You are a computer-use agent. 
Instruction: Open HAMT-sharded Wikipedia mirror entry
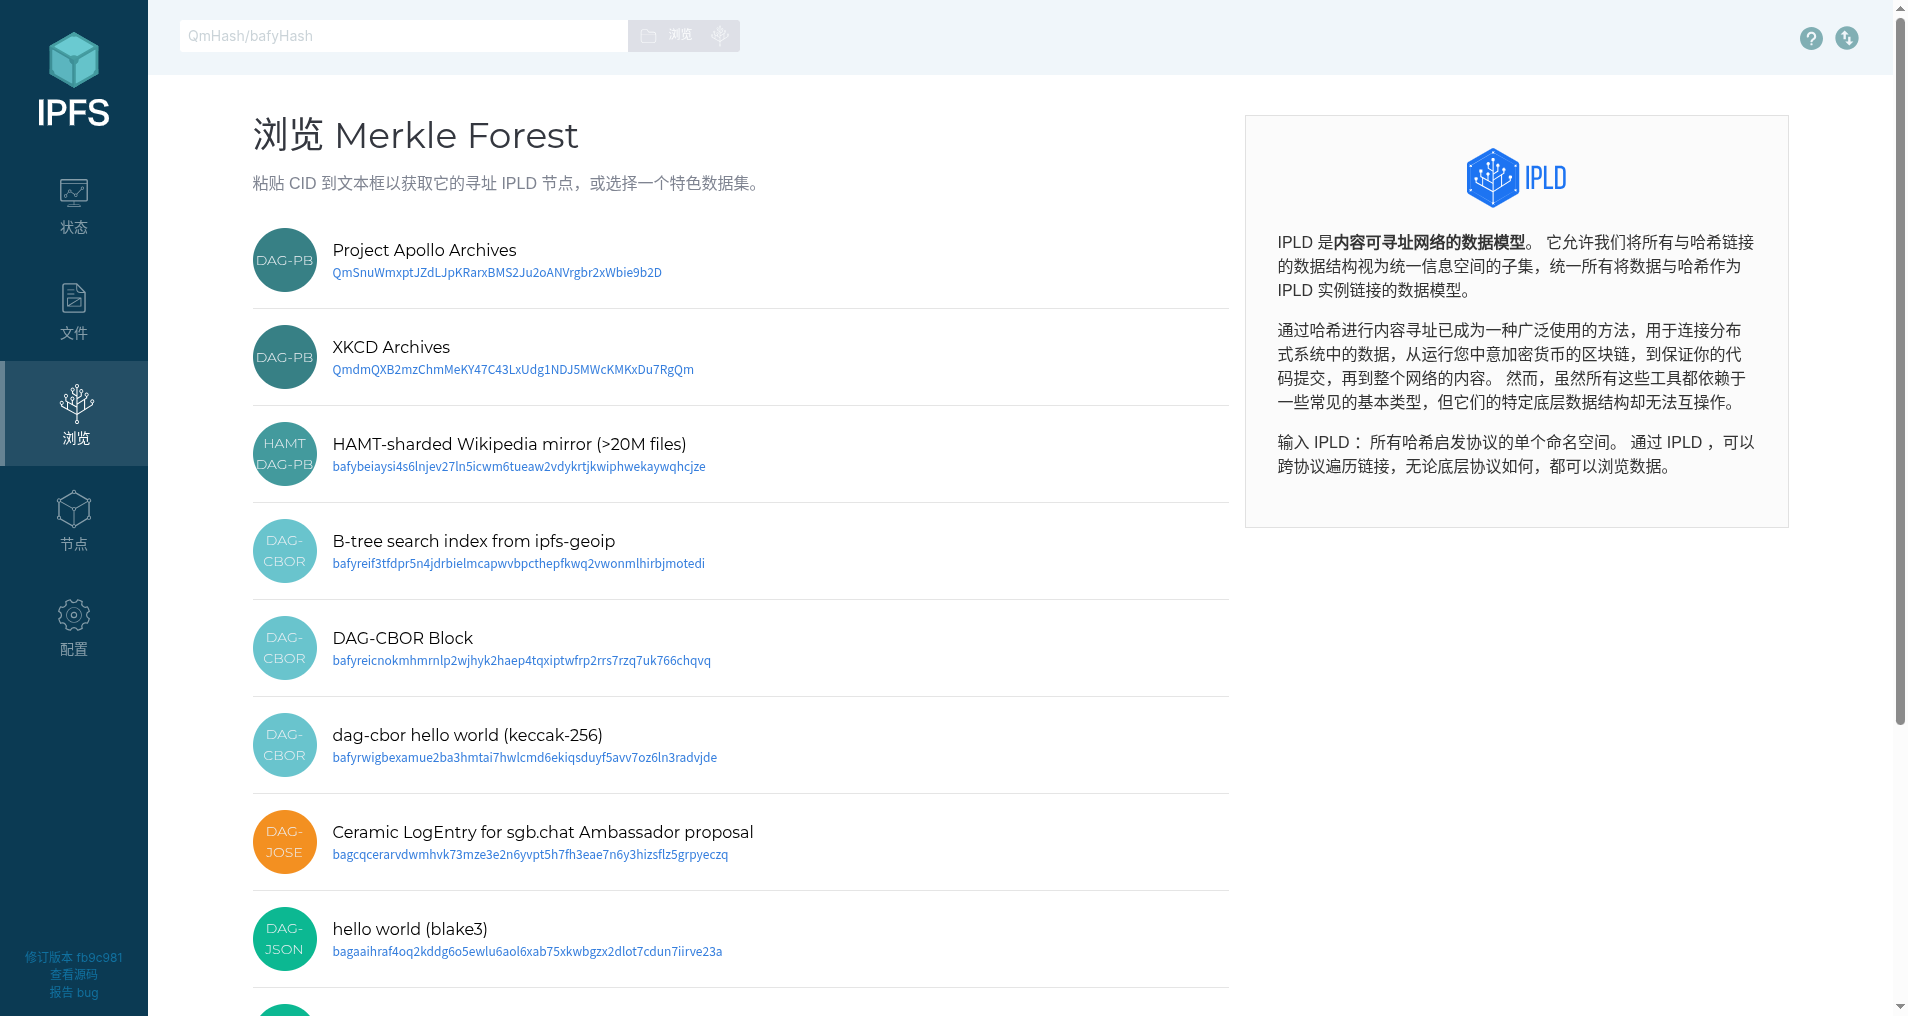(x=509, y=444)
